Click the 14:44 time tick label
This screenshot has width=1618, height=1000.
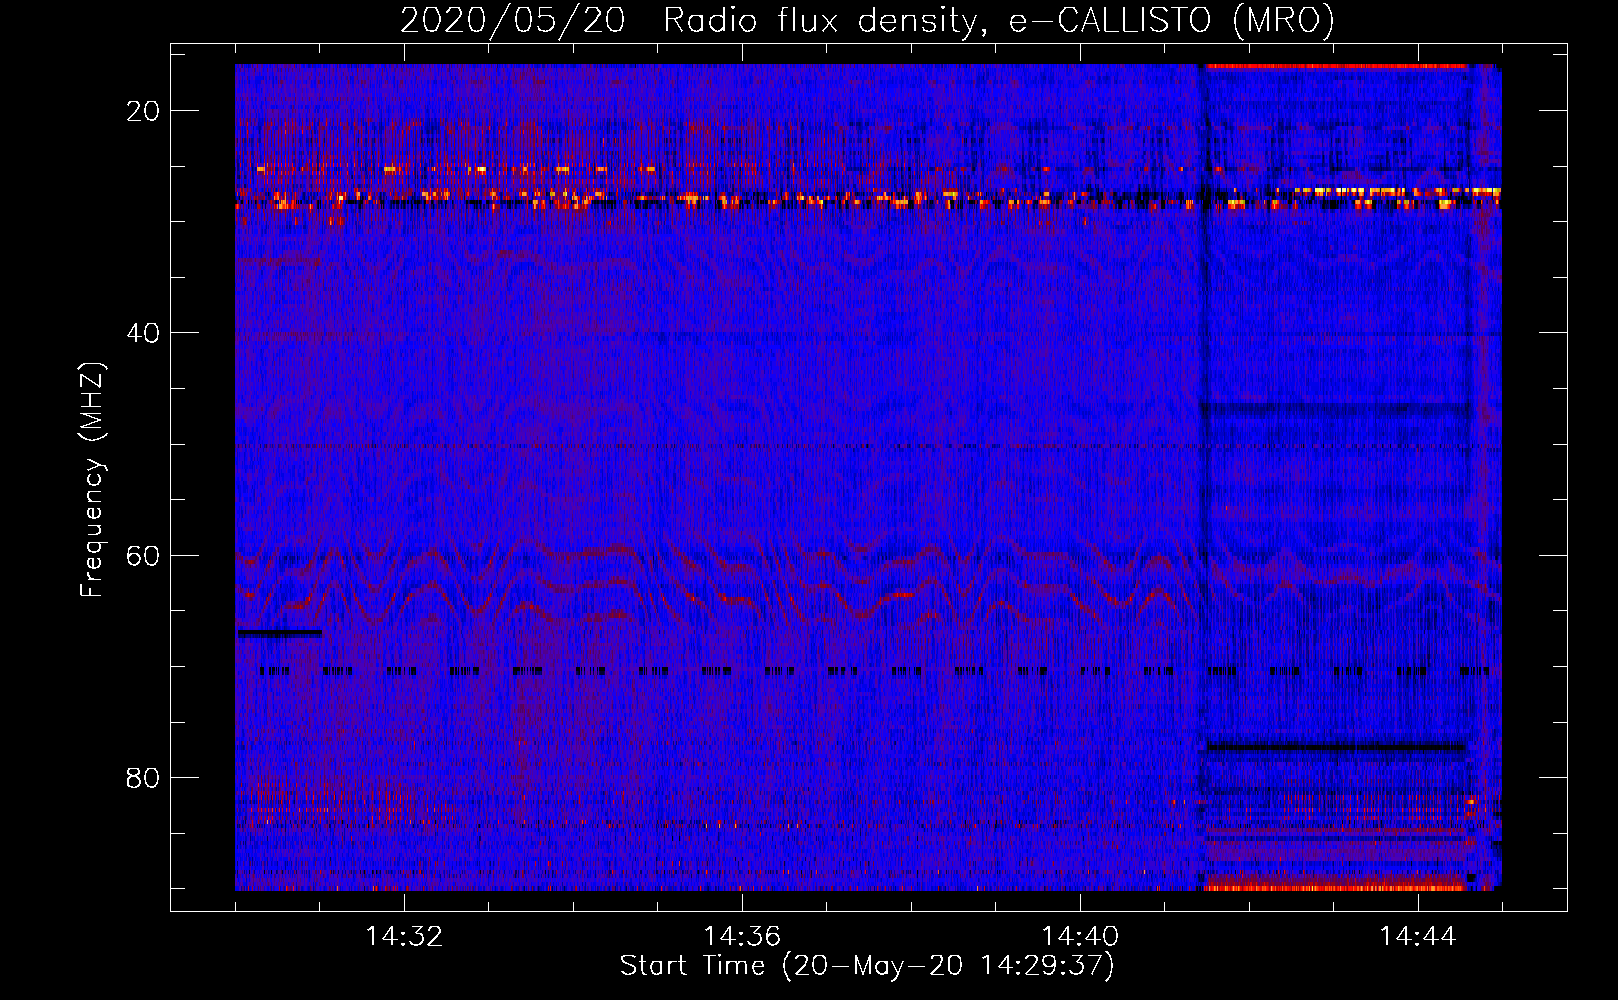click(1418, 937)
